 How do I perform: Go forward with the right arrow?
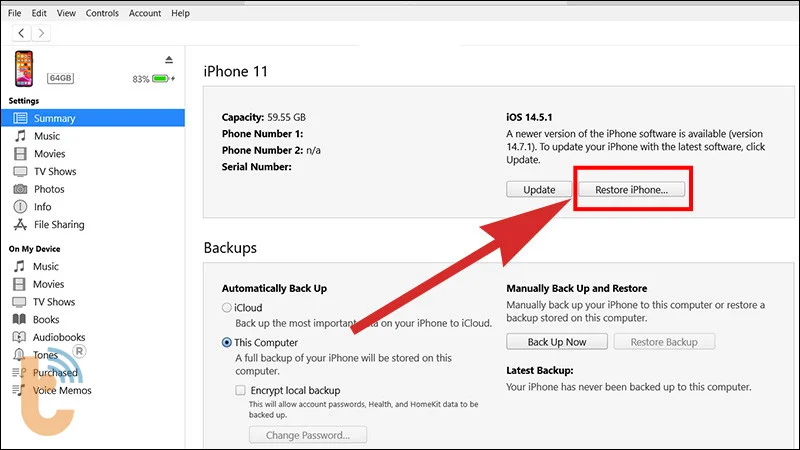pyautogui.click(x=41, y=33)
